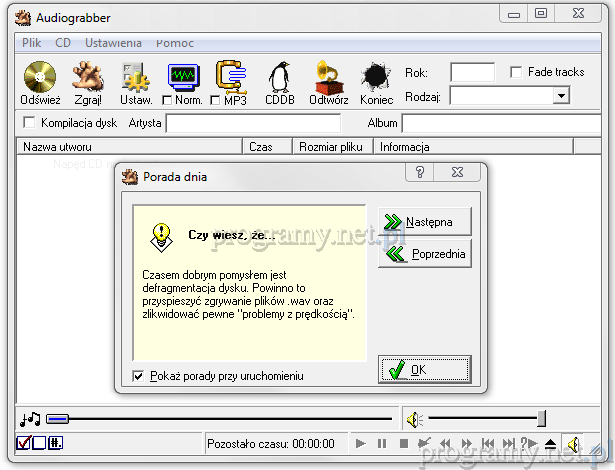The height and width of the screenshot is (470, 615).
Task: Click the Poprzednia tip button
Action: (424, 254)
